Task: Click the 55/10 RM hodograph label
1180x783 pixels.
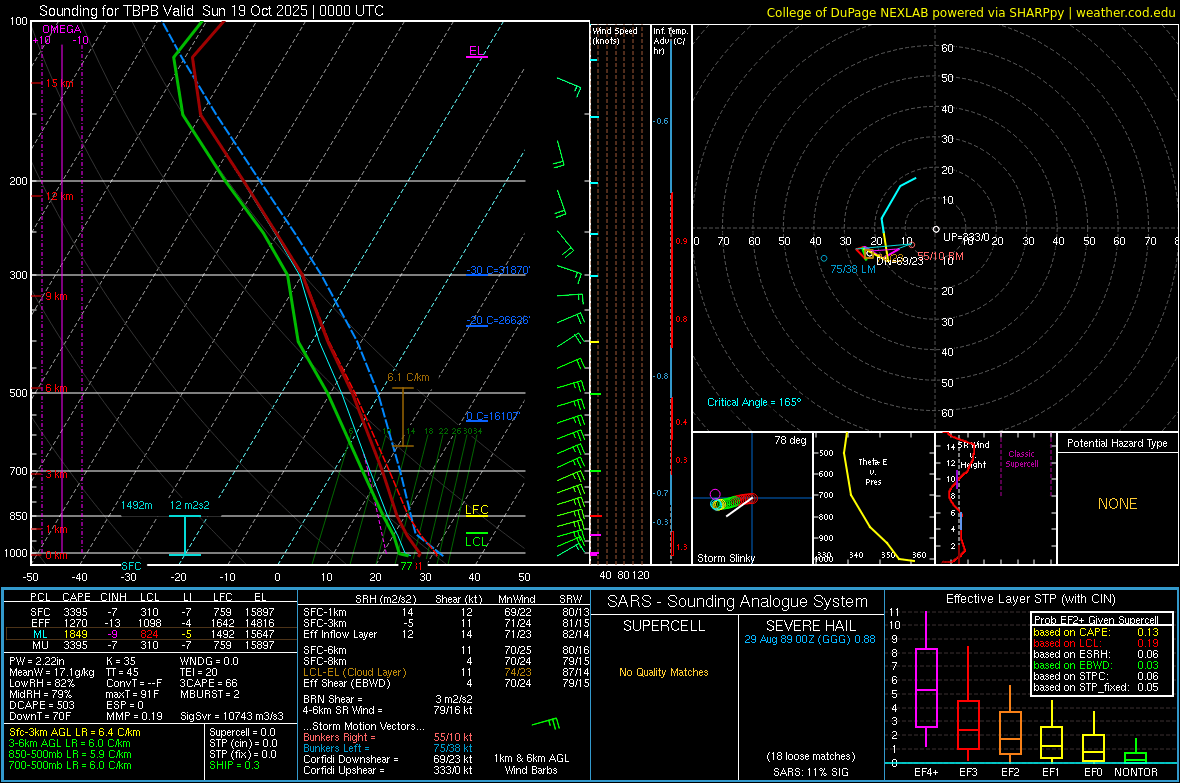Action: (x=940, y=256)
